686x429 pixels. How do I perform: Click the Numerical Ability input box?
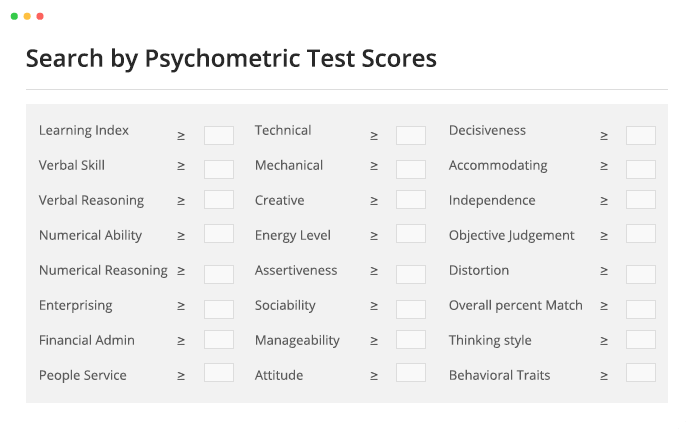[x=219, y=234]
